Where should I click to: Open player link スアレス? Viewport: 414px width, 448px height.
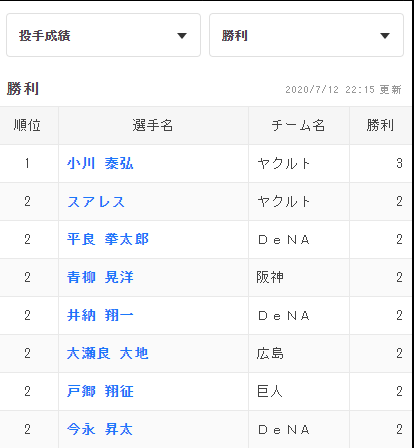click(x=96, y=201)
